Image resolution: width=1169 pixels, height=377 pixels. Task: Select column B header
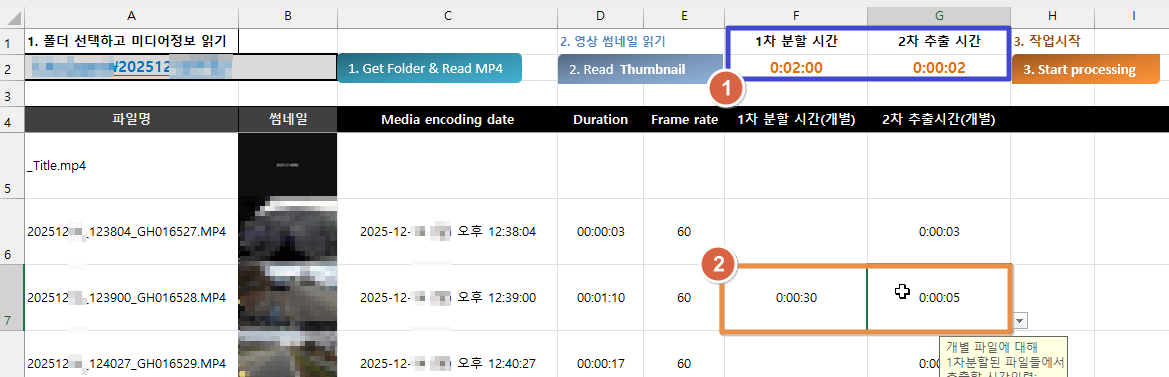pos(288,15)
